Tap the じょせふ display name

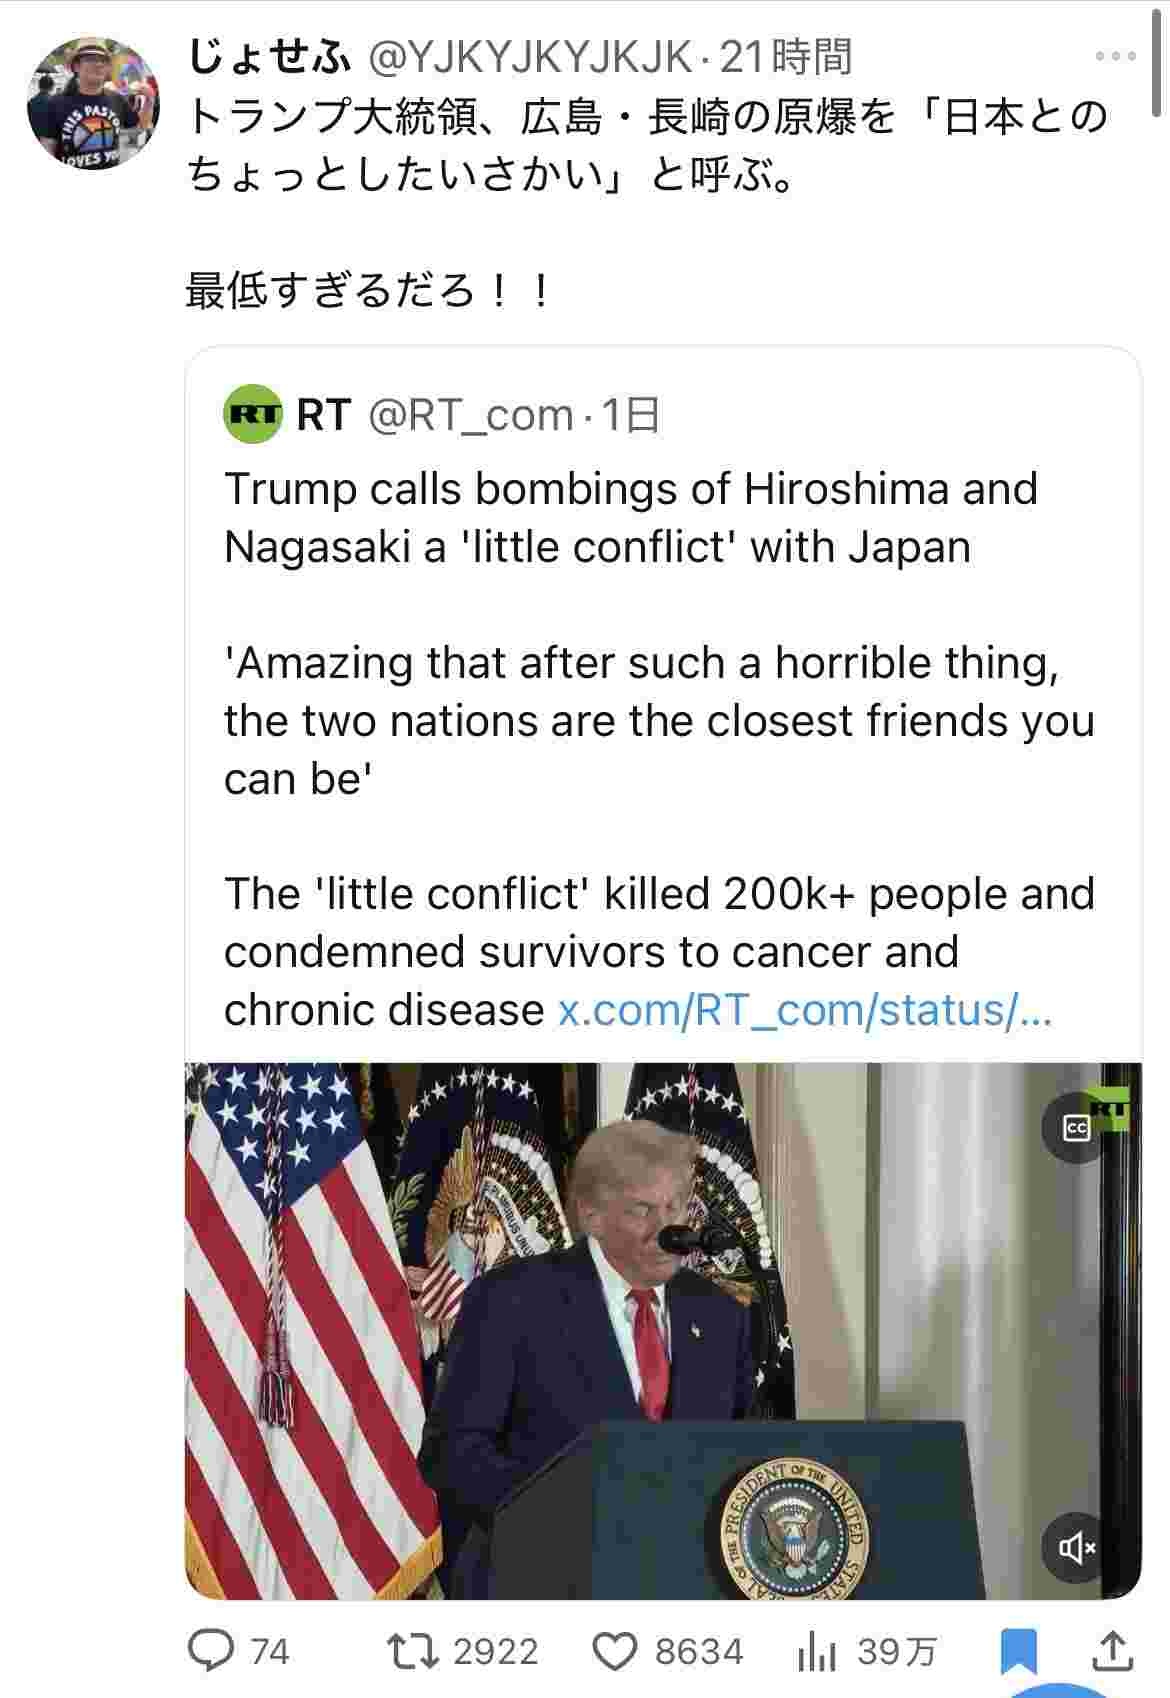270,58
